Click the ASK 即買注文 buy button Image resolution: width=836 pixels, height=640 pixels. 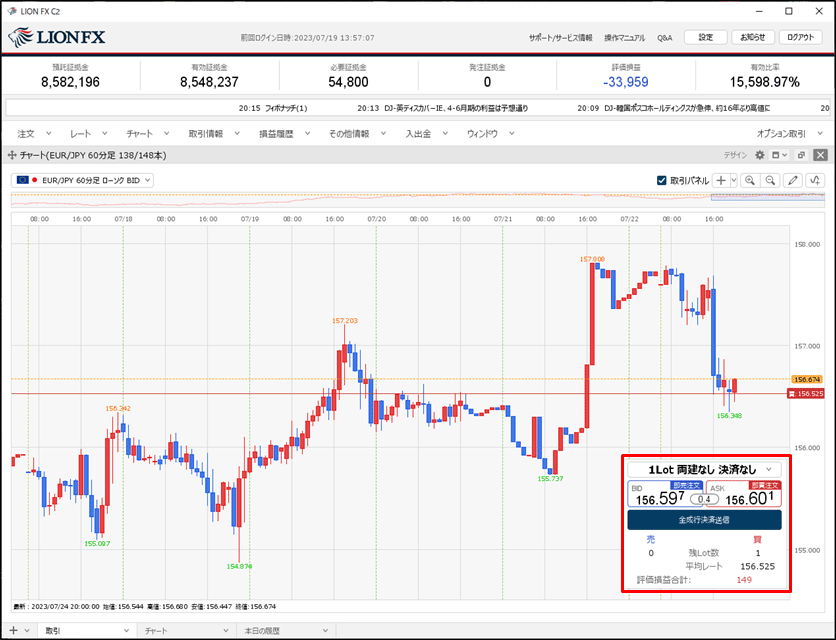pyautogui.click(x=744, y=494)
